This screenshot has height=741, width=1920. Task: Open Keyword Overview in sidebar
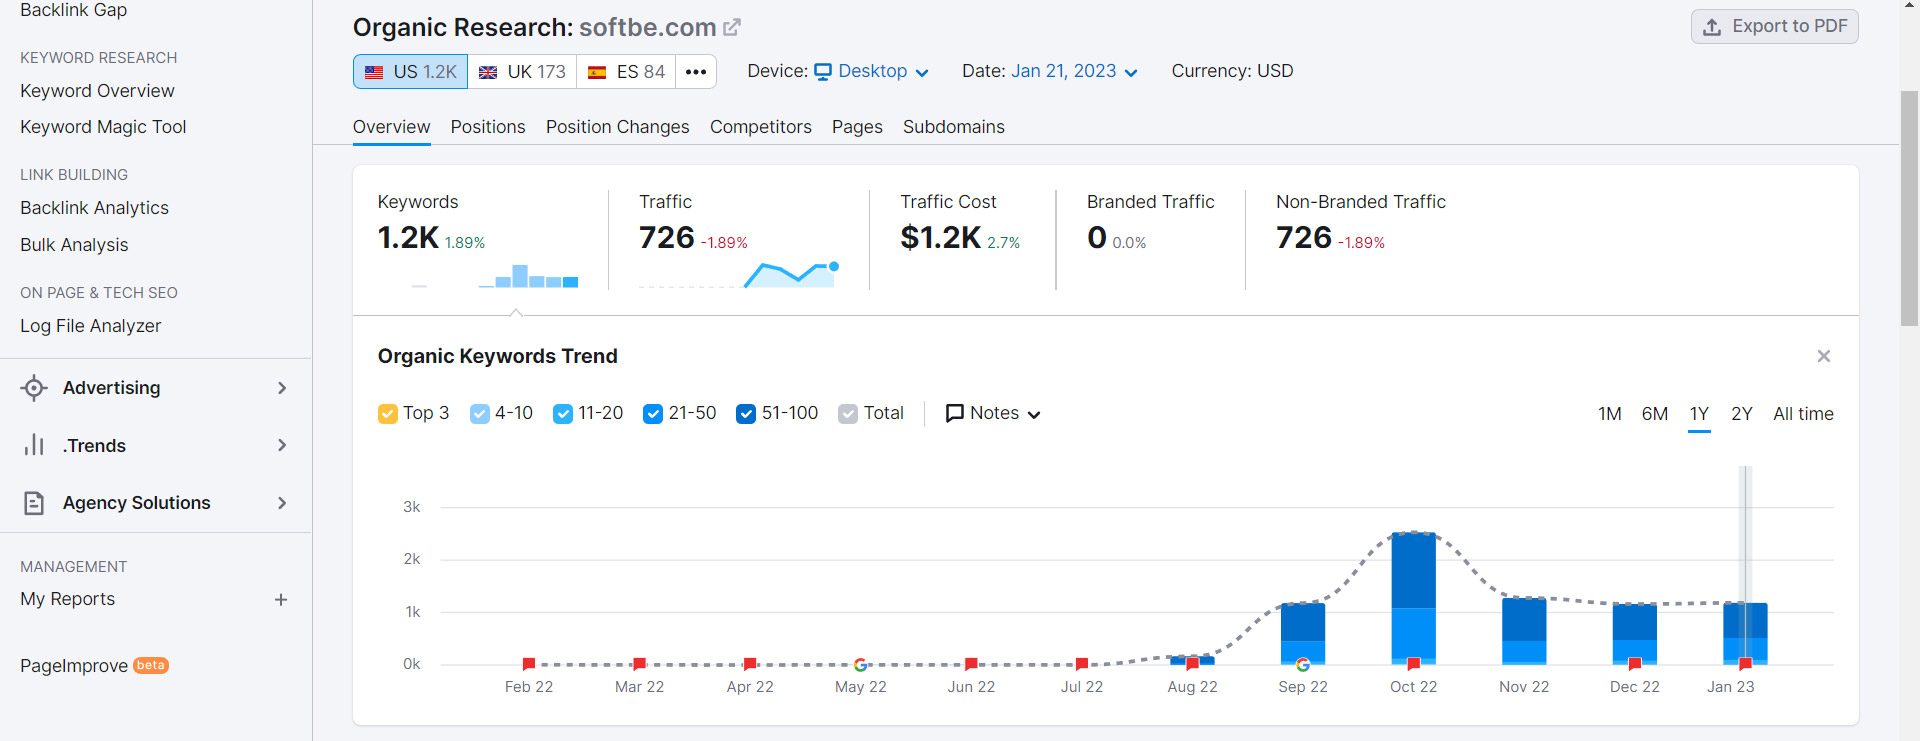[x=97, y=91]
